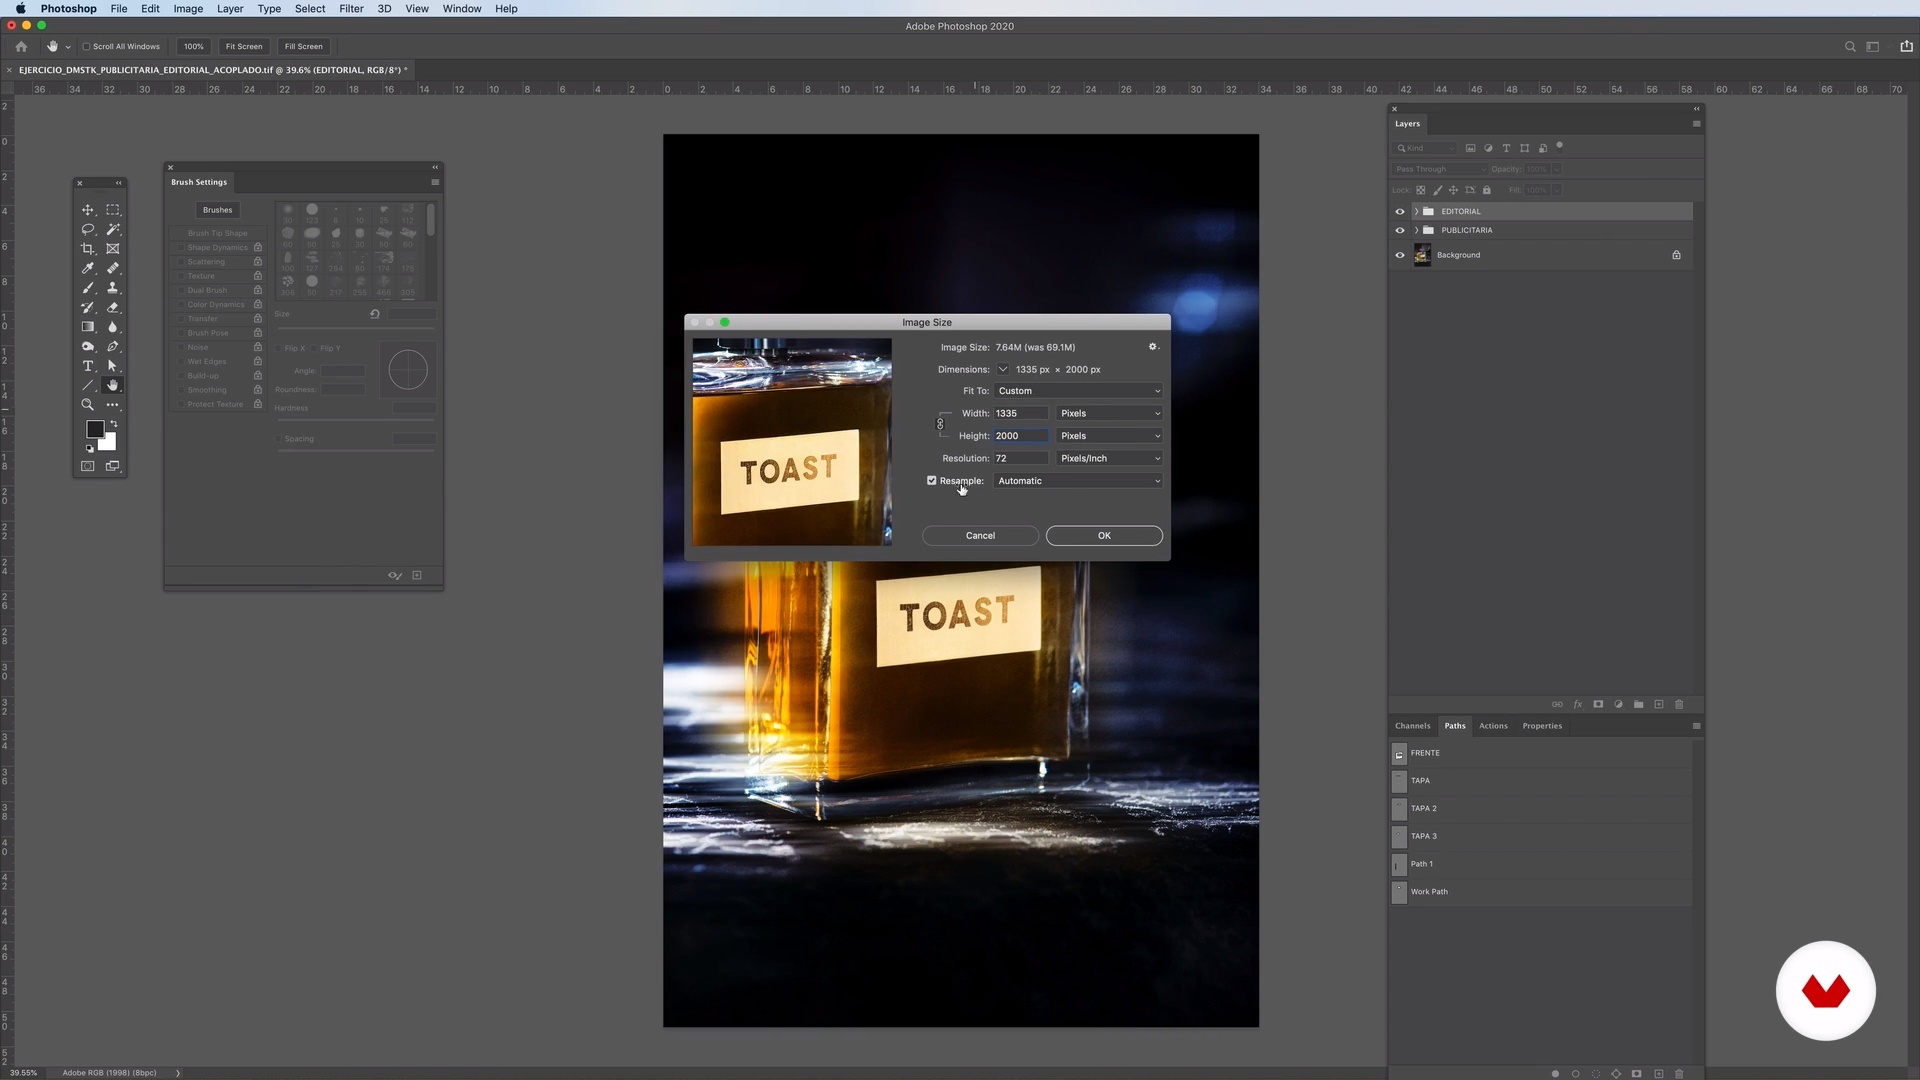
Task: Select the Pen tool
Action: (x=113, y=346)
